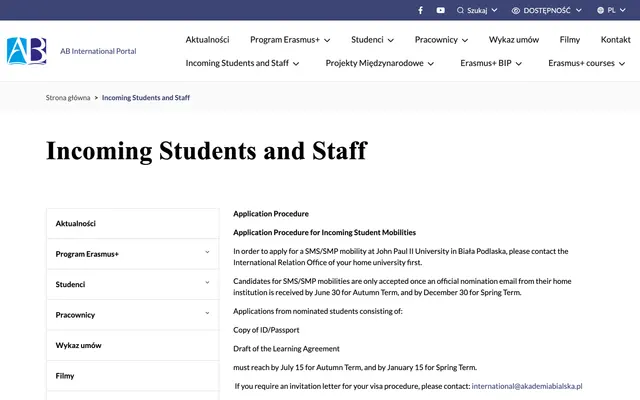This screenshot has width=640, height=400.
Task: Expand the Program Erasmus+ top menu
Action: pyautogui.click(x=290, y=40)
